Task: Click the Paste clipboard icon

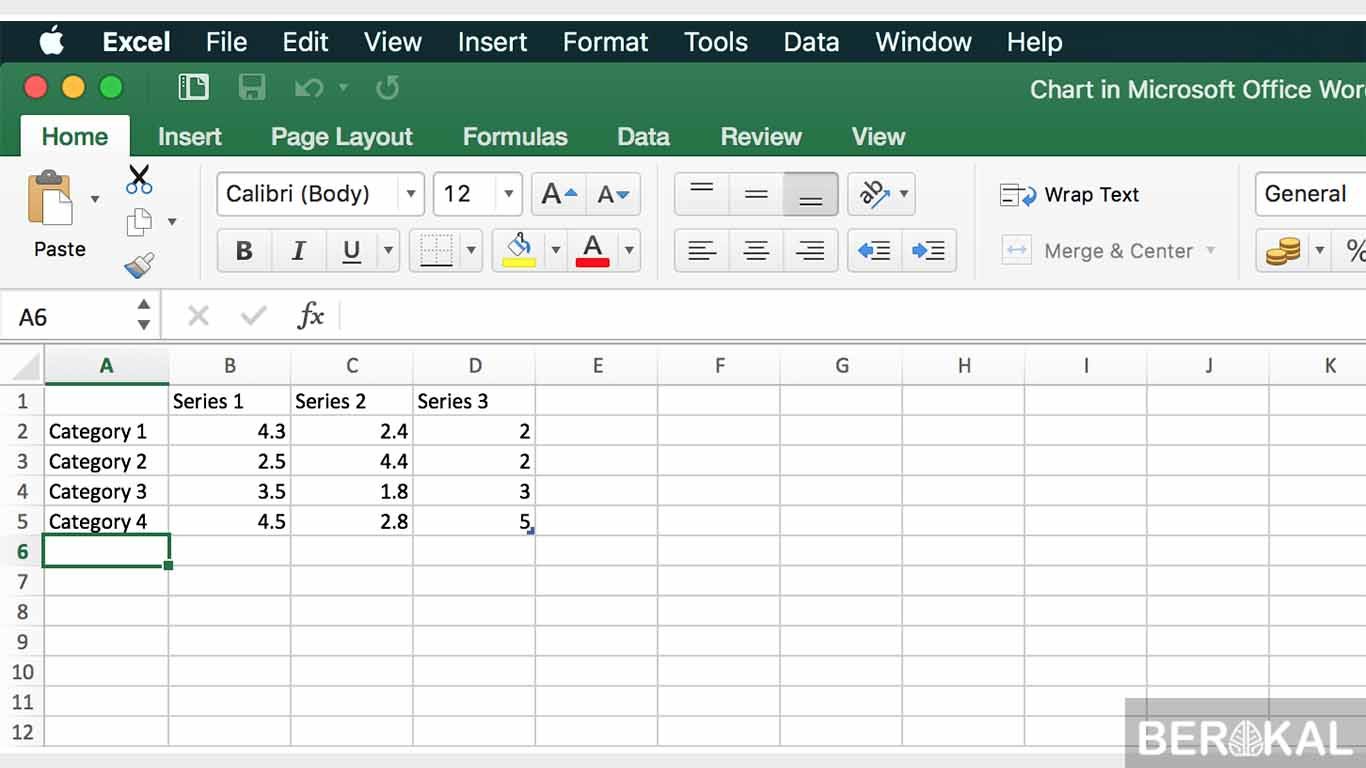Action: (x=51, y=199)
